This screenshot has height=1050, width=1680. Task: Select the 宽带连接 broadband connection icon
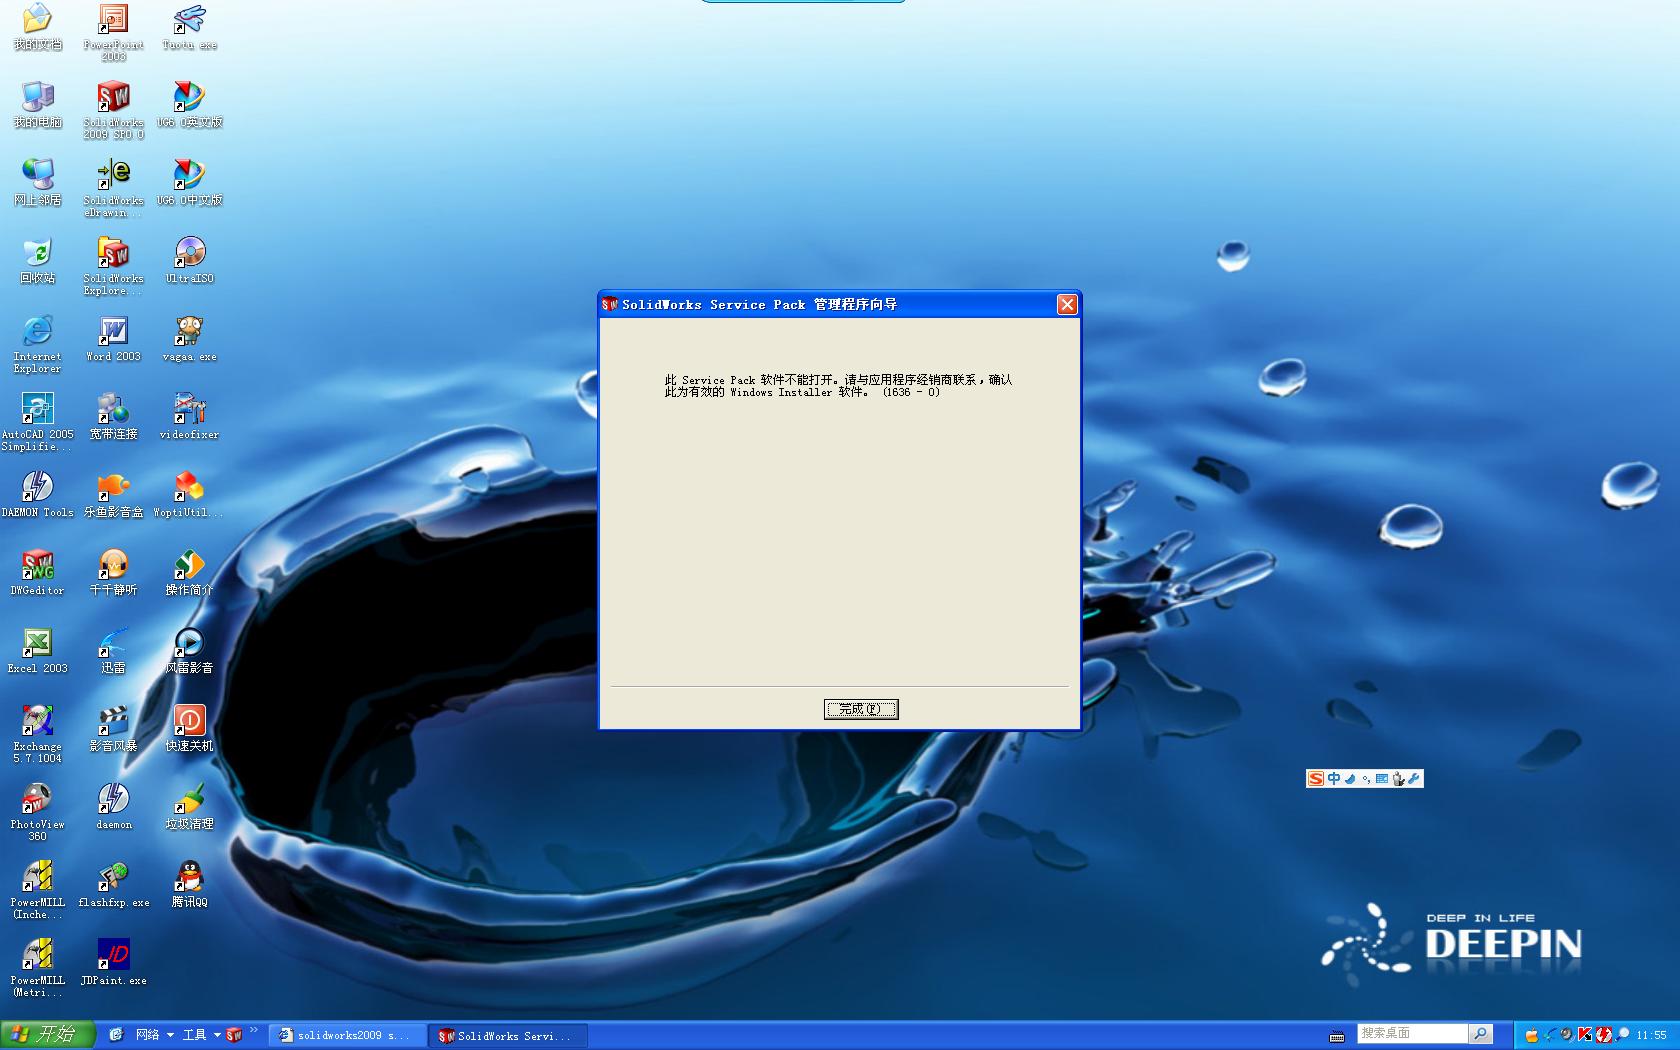pyautogui.click(x=113, y=417)
